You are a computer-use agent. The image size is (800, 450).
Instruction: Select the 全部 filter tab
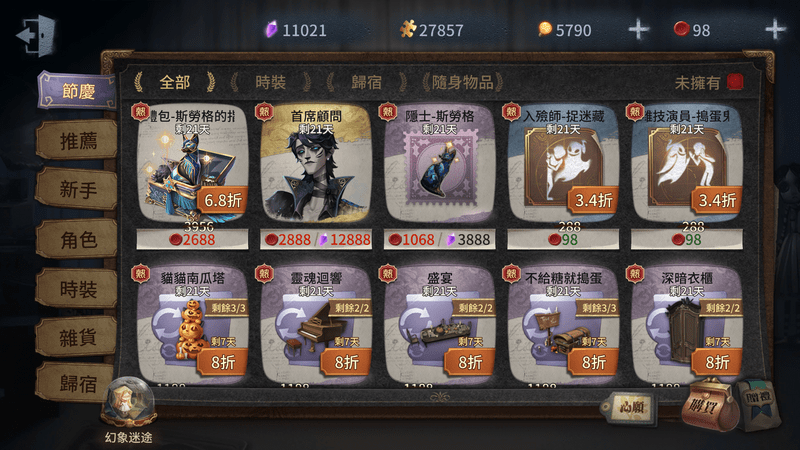click(174, 82)
